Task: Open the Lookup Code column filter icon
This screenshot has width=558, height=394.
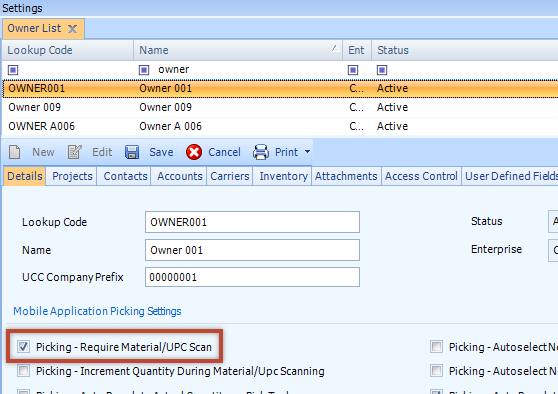Action: (x=13, y=70)
